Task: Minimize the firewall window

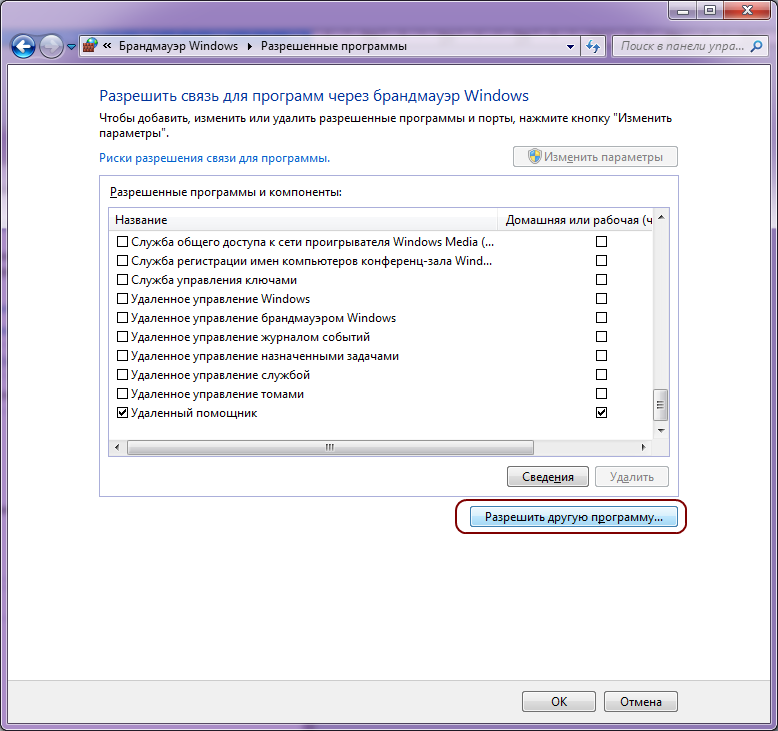Action: coord(683,10)
